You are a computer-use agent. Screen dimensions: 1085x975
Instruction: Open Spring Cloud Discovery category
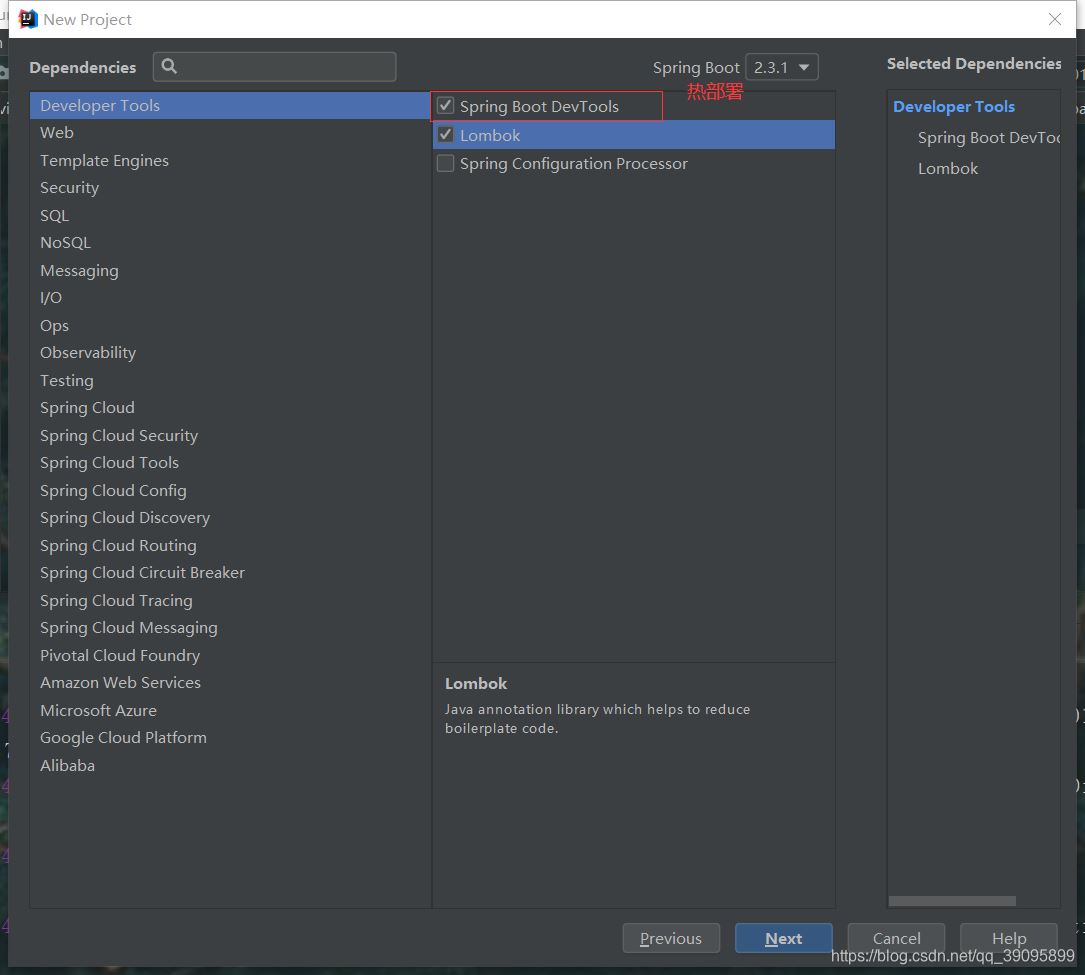pyautogui.click(x=230, y=518)
